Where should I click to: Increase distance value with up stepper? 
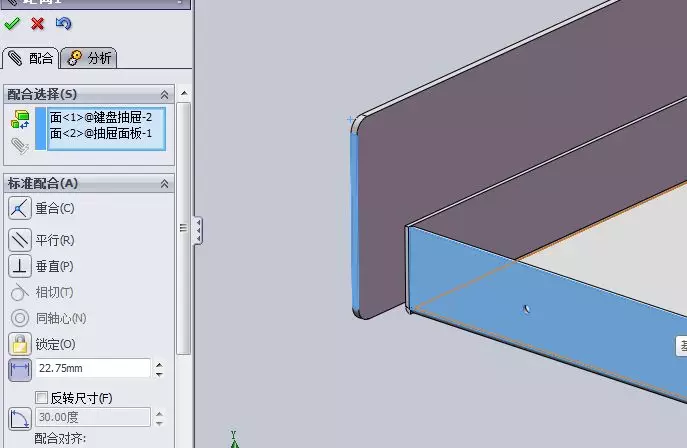coord(159,364)
